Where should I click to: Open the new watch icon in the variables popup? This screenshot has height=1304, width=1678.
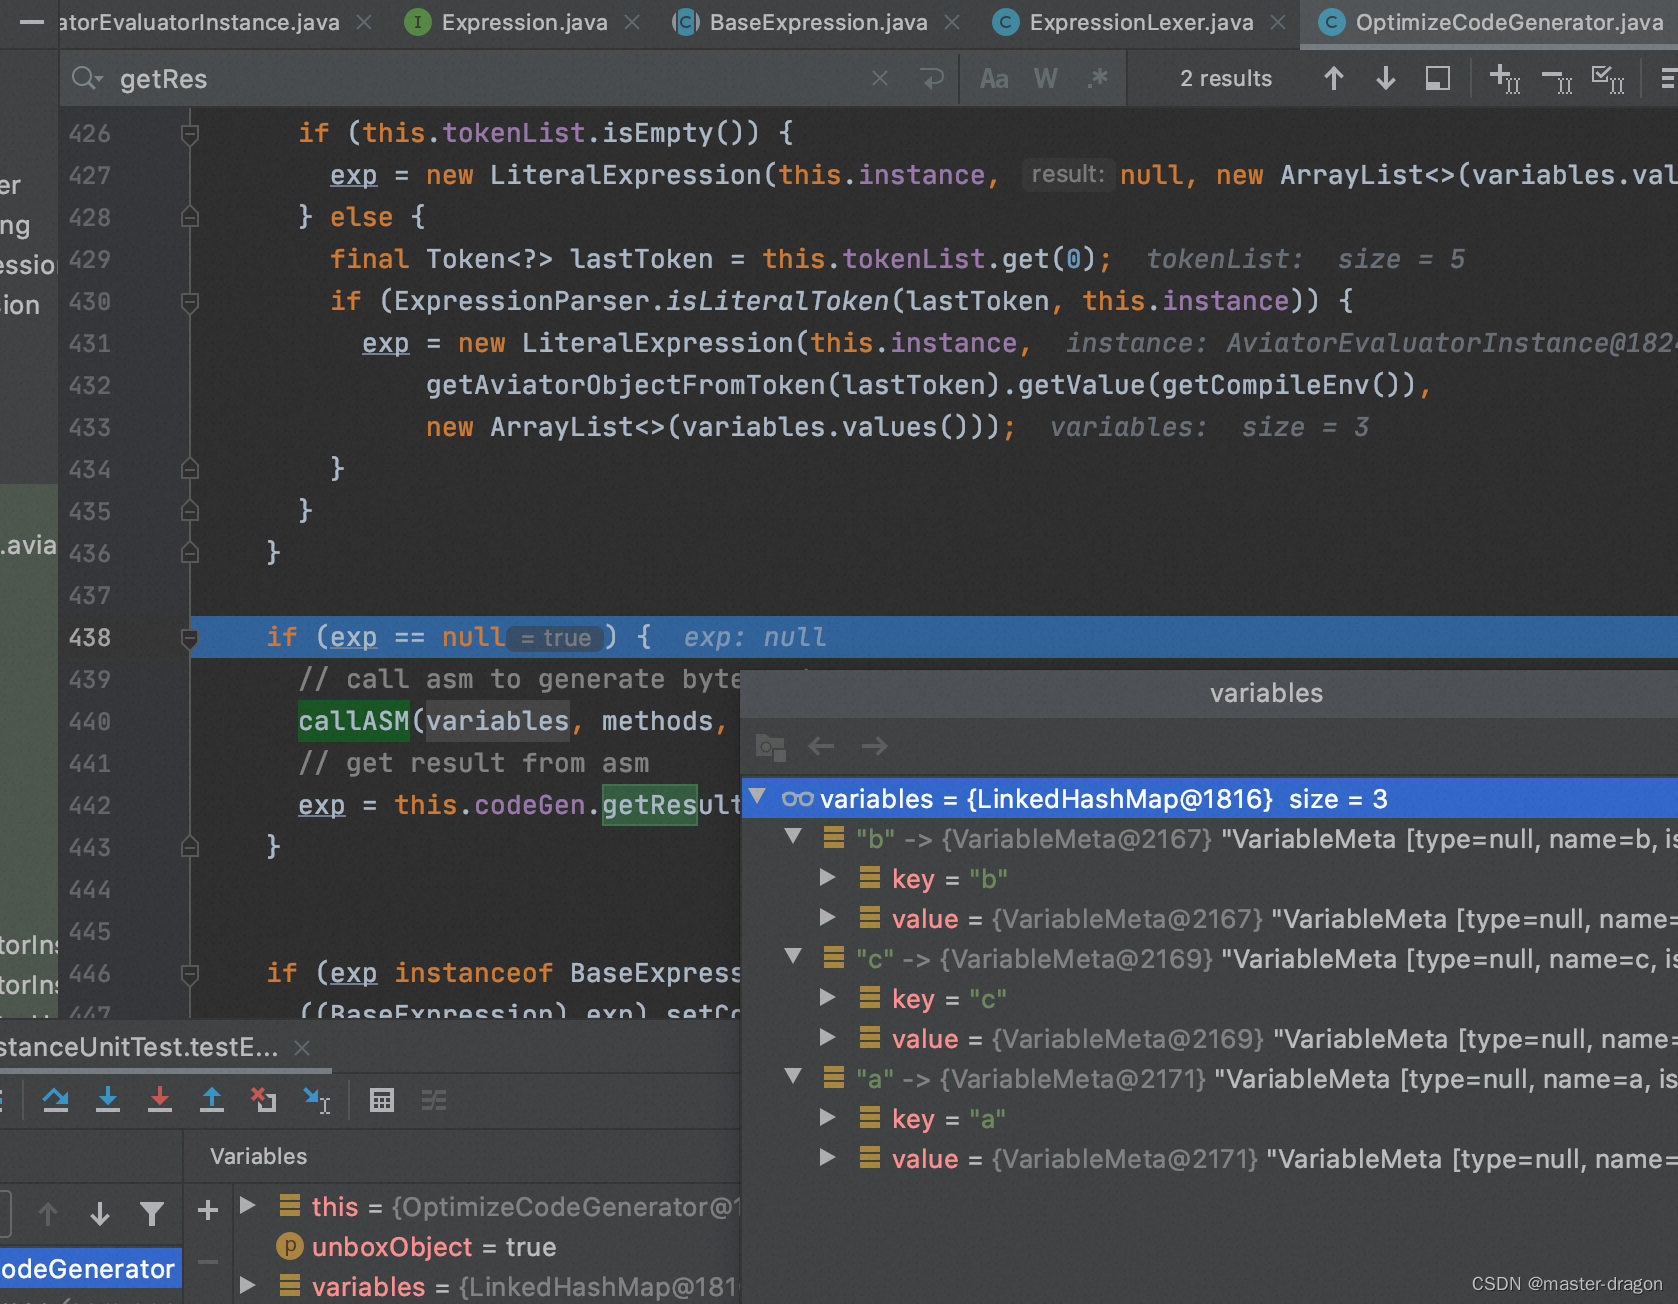pyautogui.click(x=770, y=746)
